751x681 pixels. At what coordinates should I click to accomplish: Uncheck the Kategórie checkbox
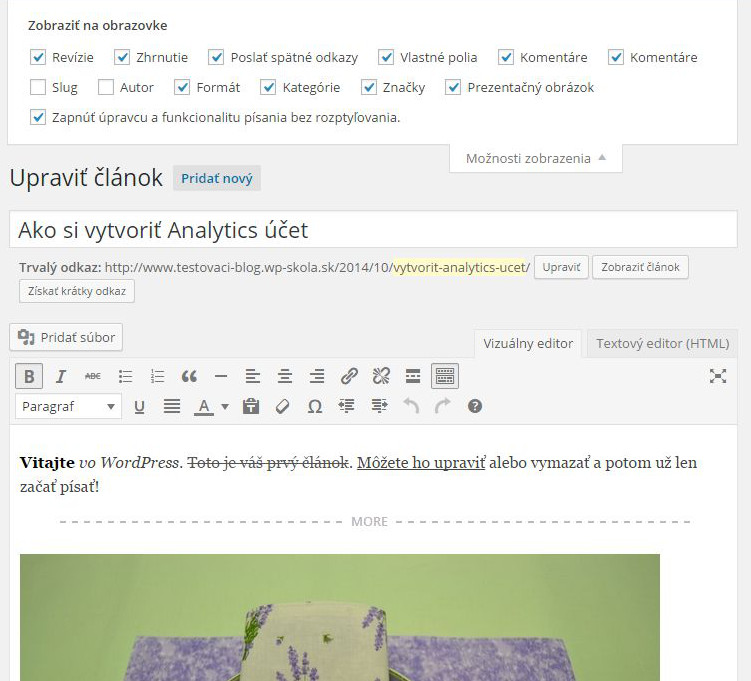(x=268, y=87)
